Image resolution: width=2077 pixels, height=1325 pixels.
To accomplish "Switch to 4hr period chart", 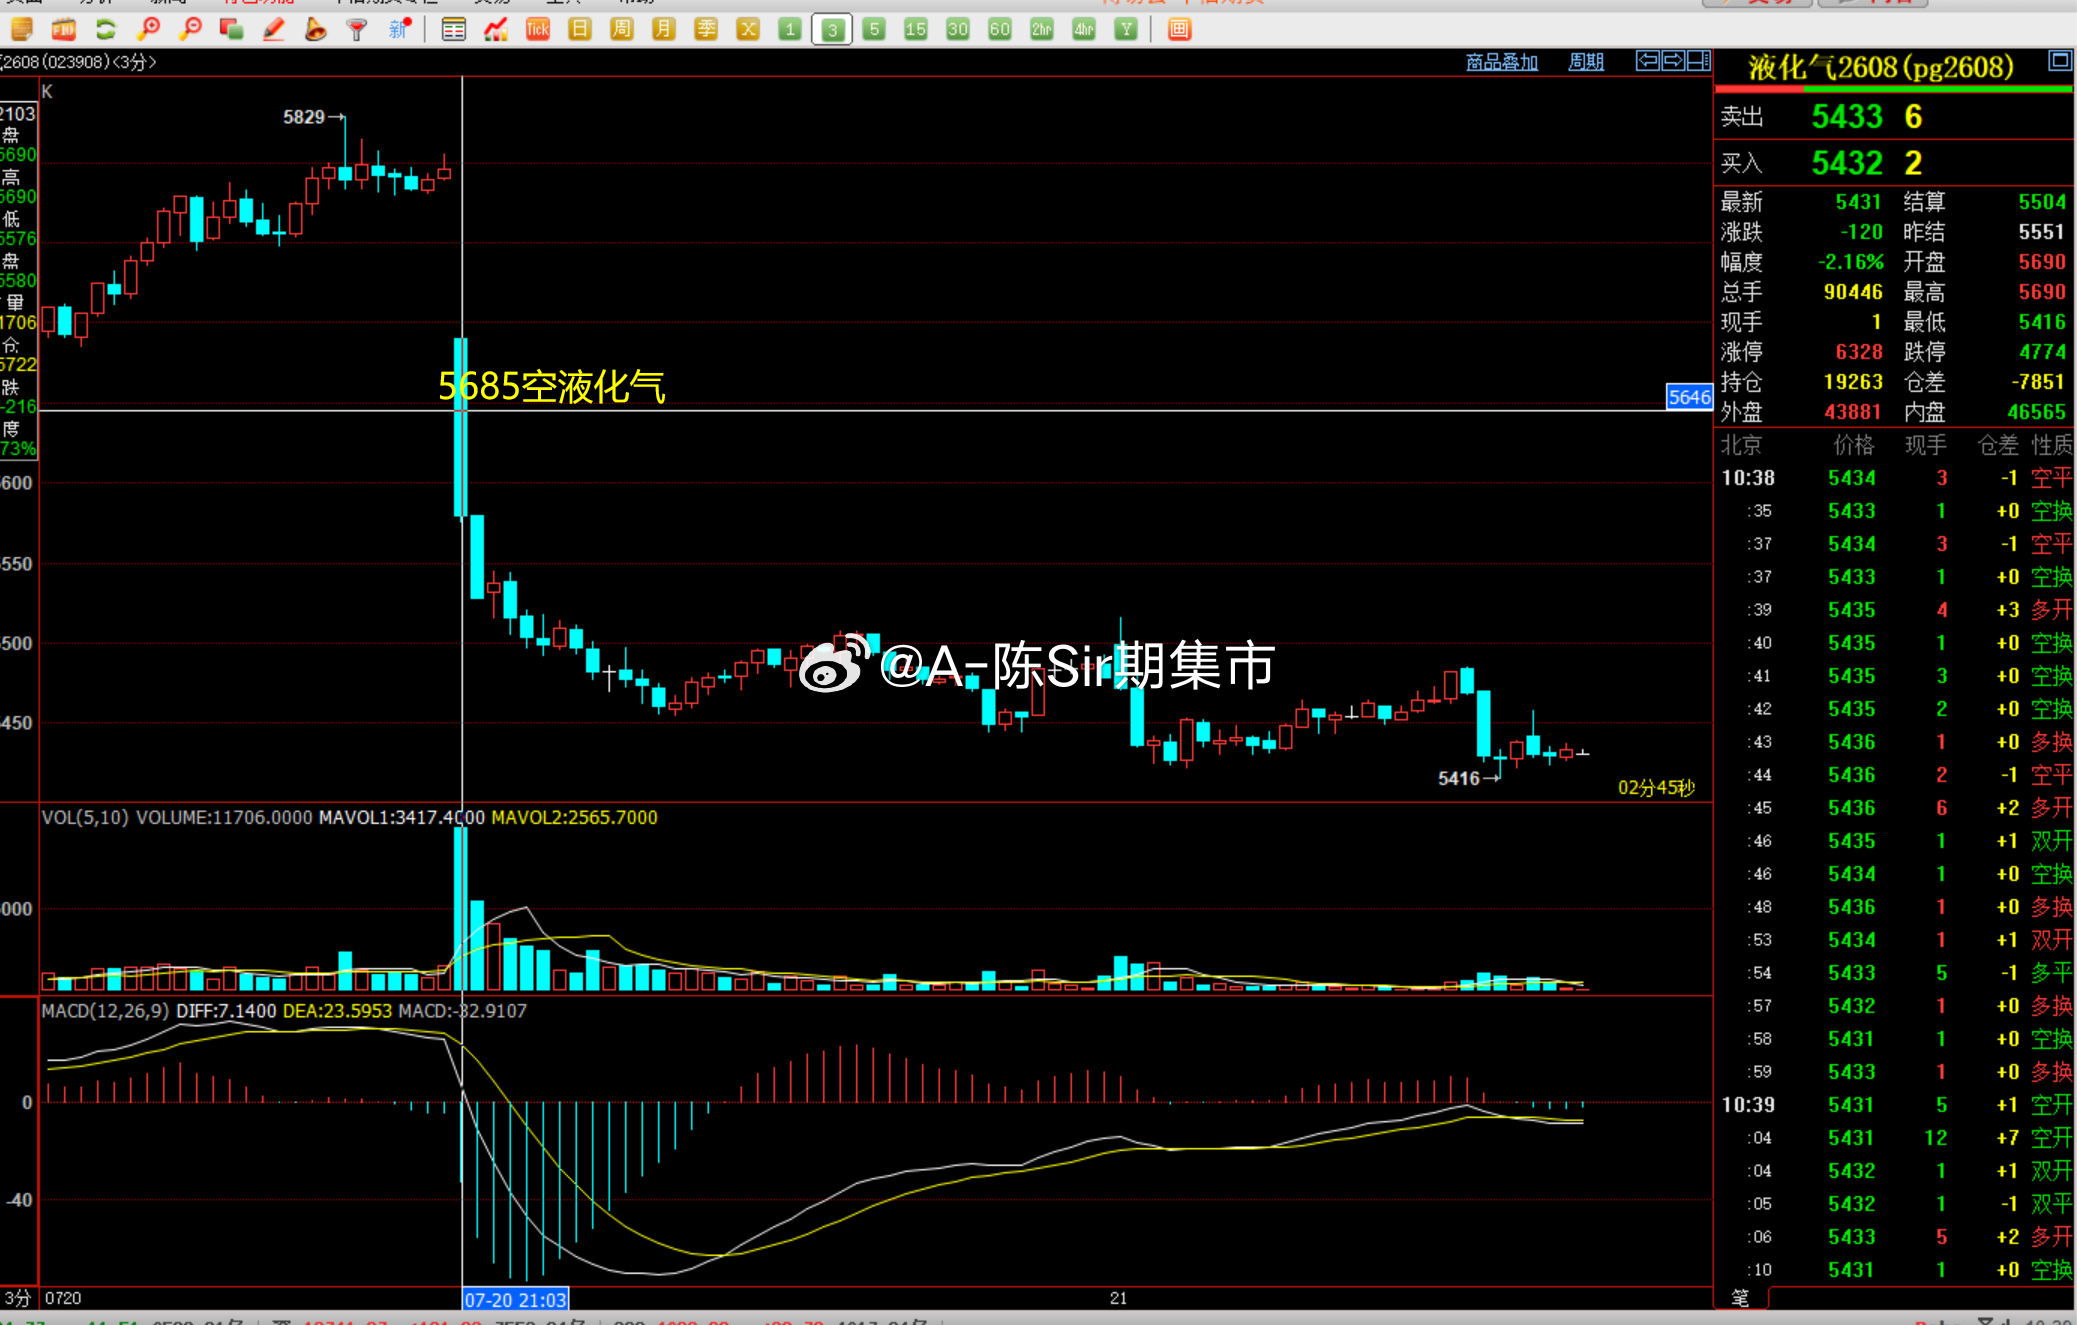I will [1084, 29].
